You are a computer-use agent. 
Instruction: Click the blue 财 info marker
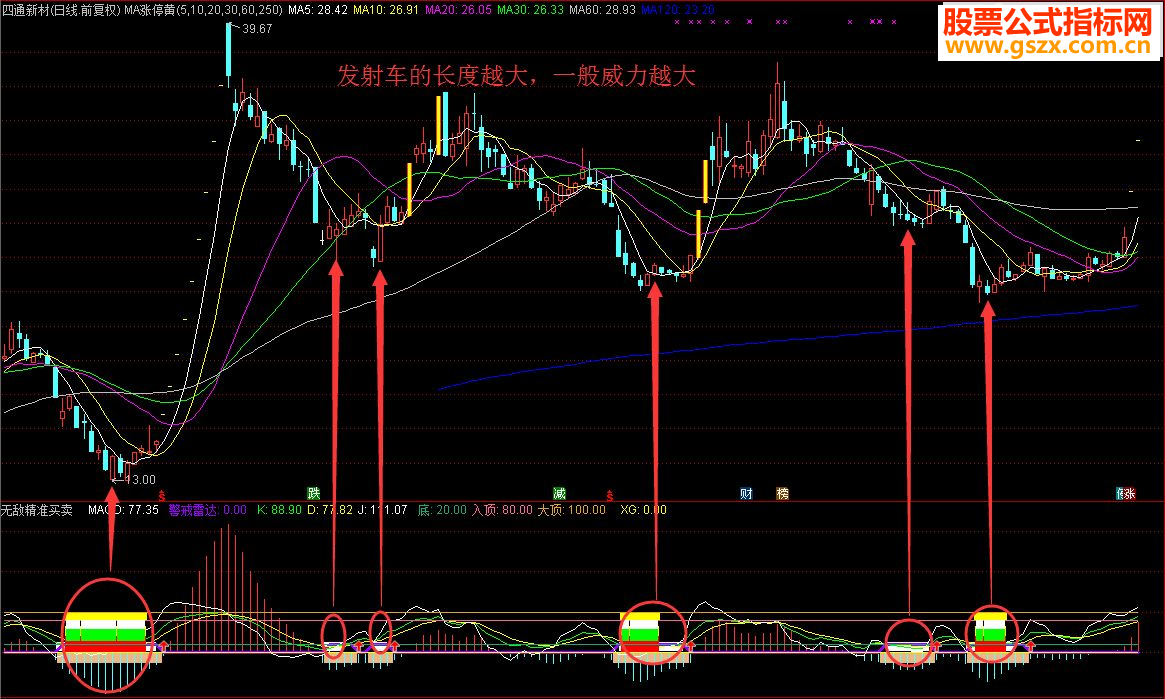(746, 493)
